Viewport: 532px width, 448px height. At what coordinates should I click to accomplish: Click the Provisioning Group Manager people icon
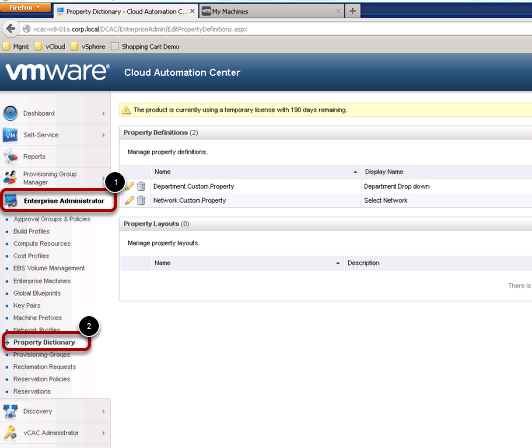tap(10, 178)
